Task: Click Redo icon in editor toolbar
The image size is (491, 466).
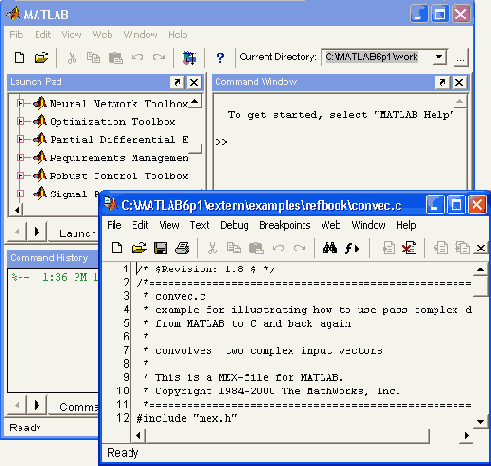Action: (299, 248)
